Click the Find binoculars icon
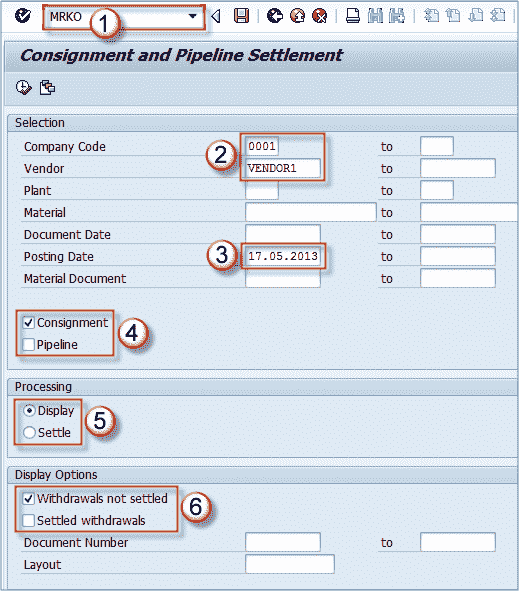Screen dimensions: 519x591 [x=375, y=16]
